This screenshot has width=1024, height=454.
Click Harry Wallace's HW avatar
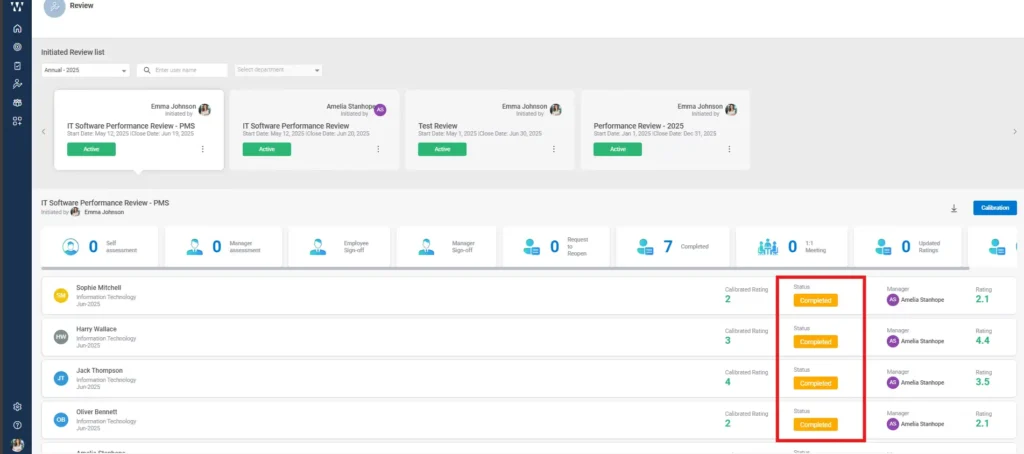(61, 337)
